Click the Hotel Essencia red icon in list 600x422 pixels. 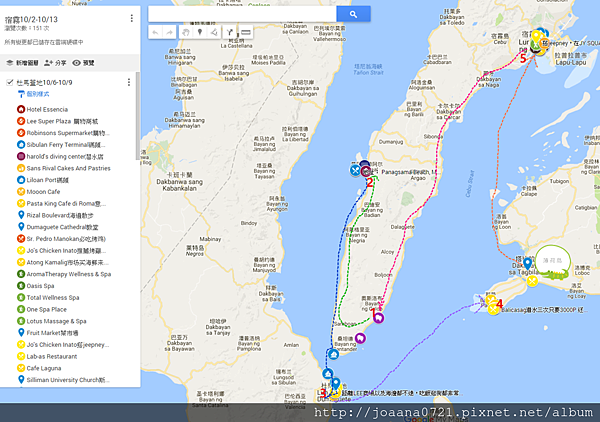click(x=21, y=109)
